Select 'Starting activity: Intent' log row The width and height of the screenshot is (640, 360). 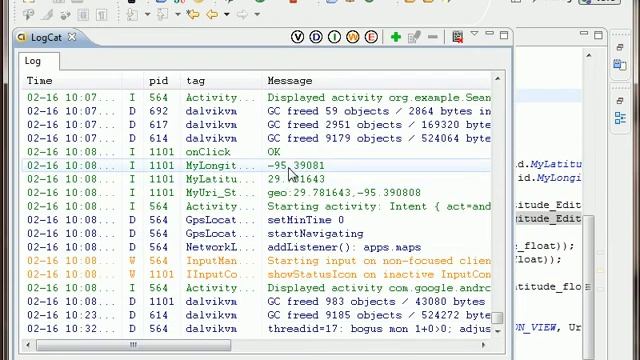[256, 206]
